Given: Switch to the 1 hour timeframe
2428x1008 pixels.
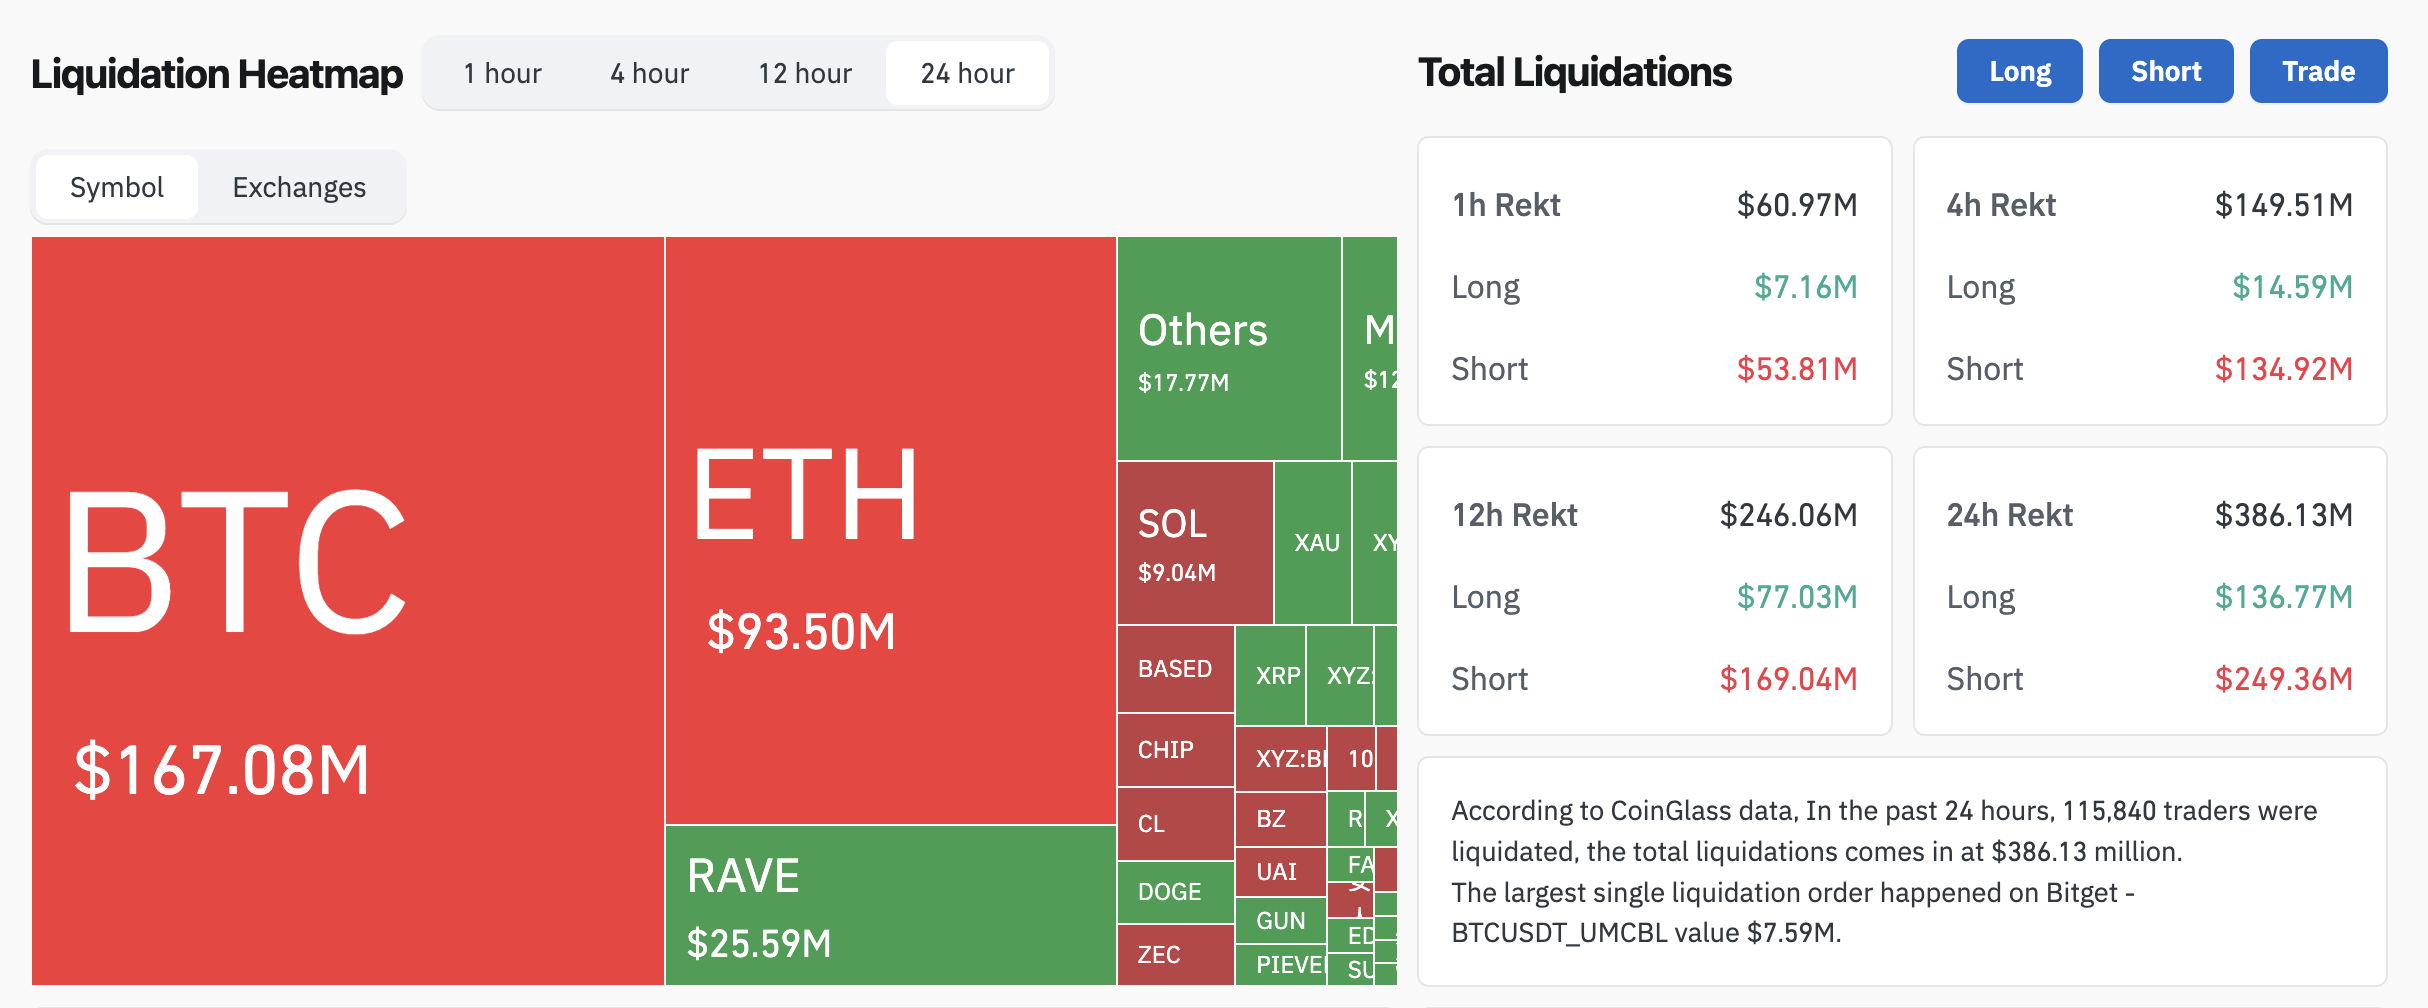Looking at the screenshot, I should tap(501, 72).
